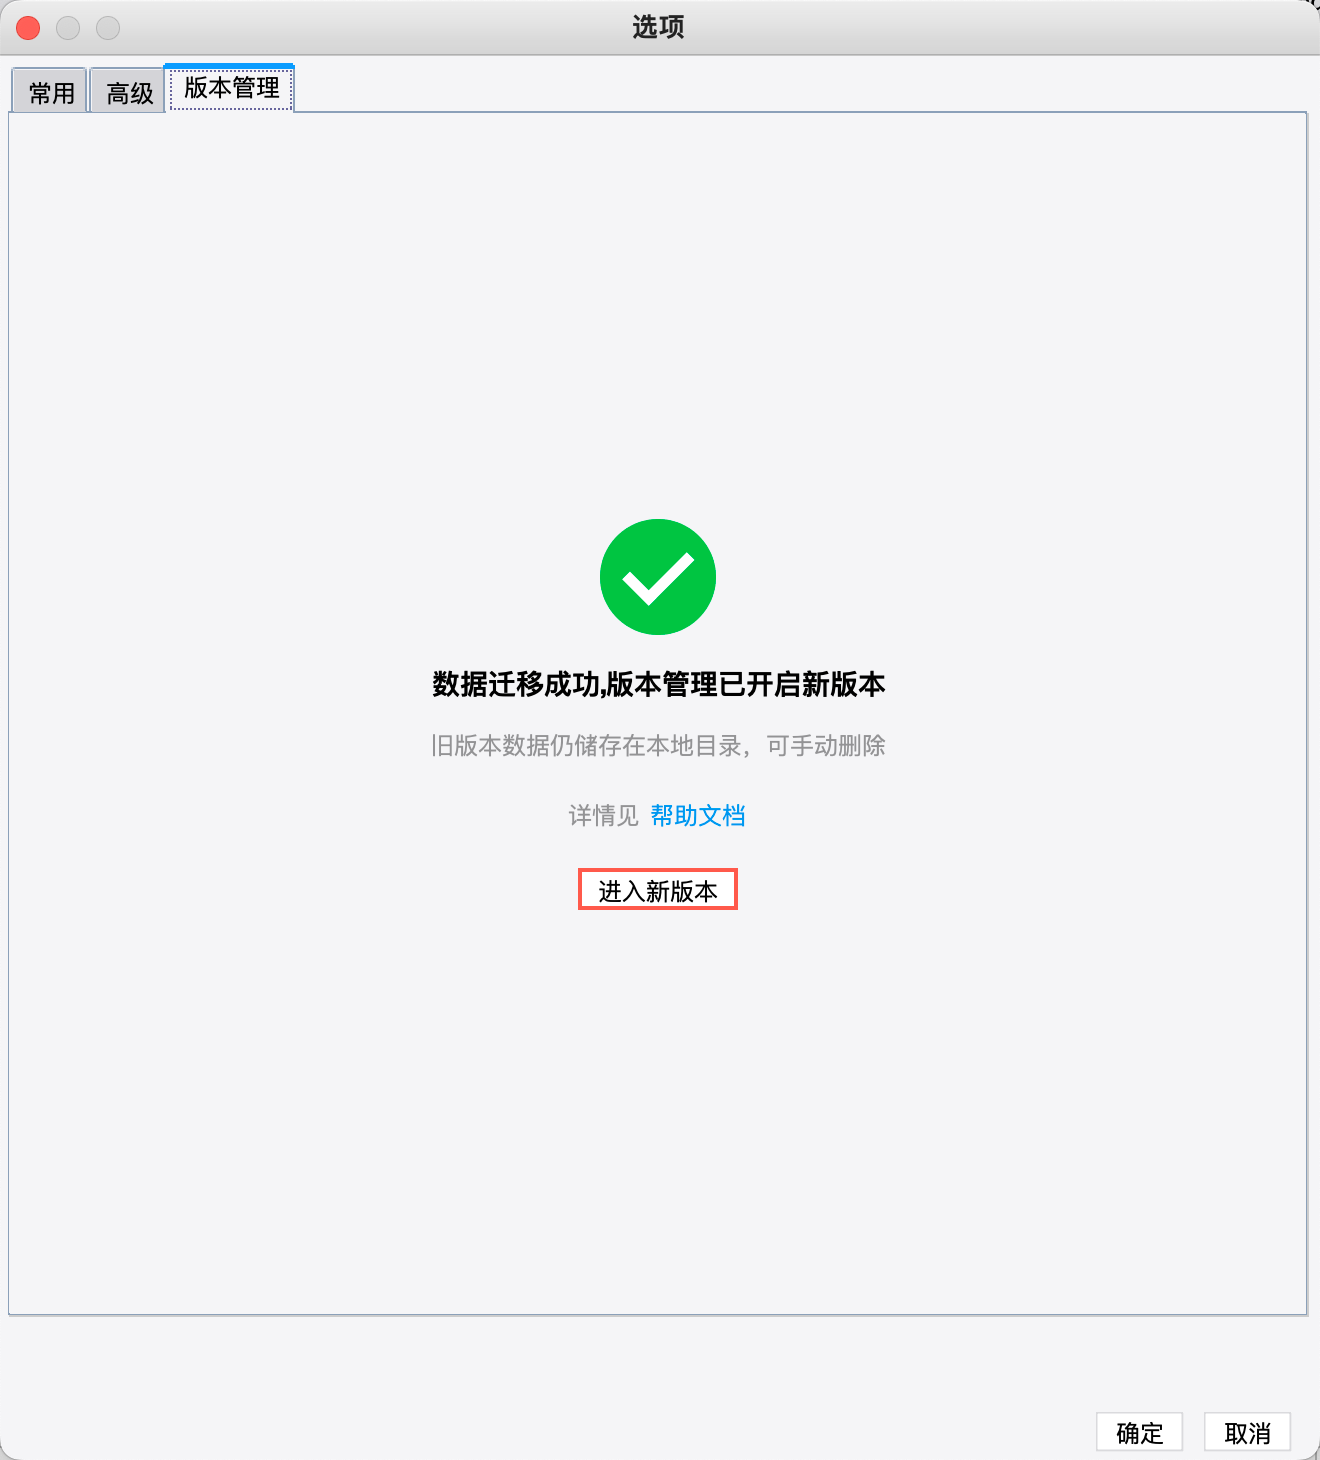Image resolution: width=1320 pixels, height=1460 pixels.
Task: Click the blue help documentation hyperlink
Action: (698, 816)
